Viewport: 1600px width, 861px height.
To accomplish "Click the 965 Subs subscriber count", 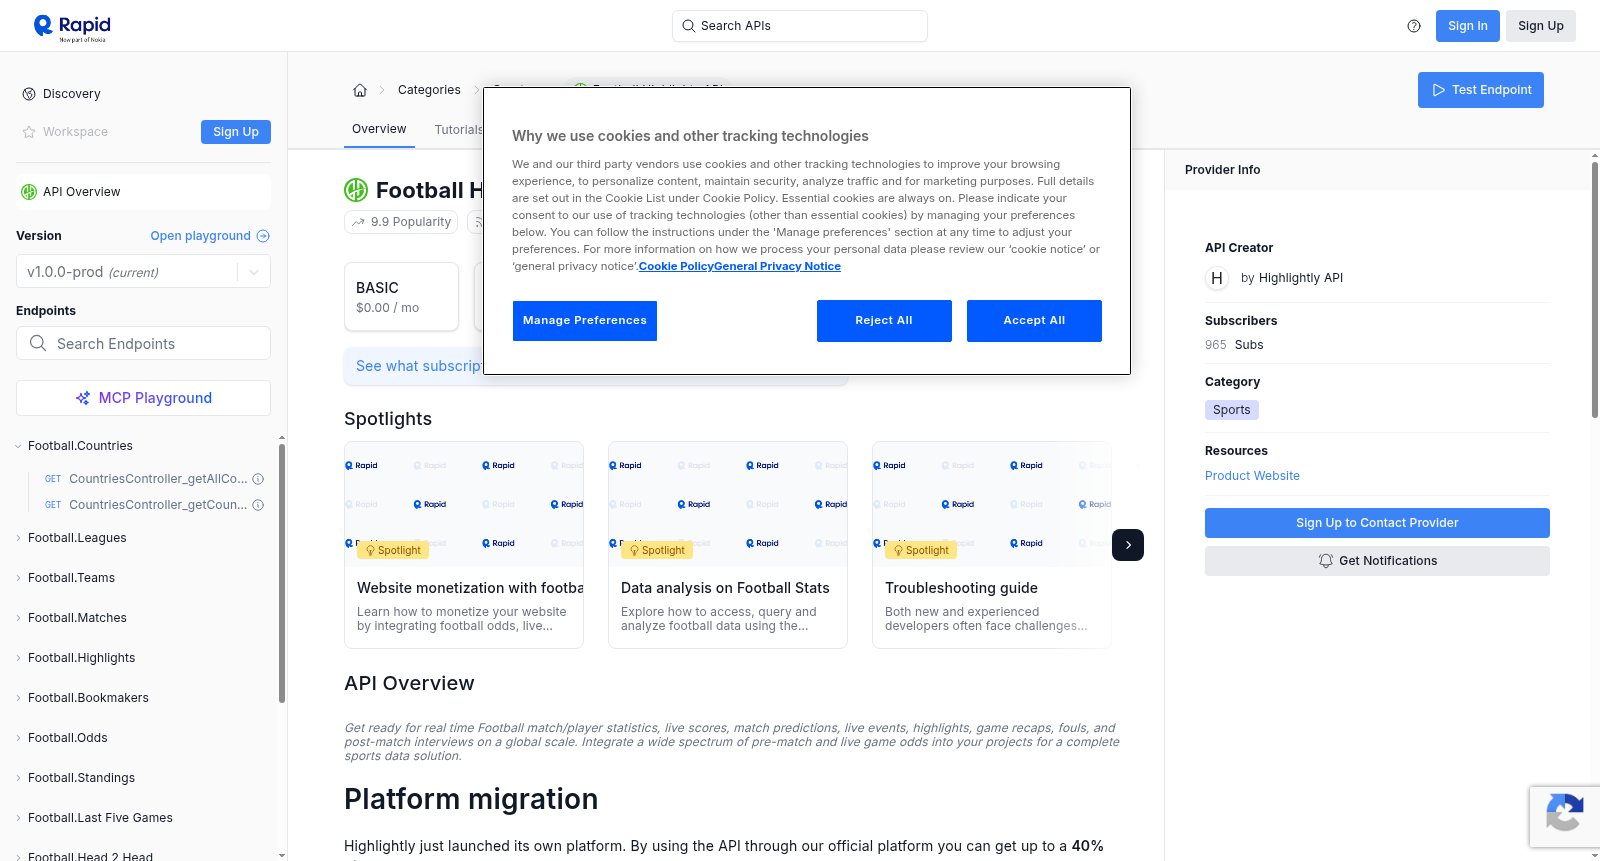I will click(1234, 345).
